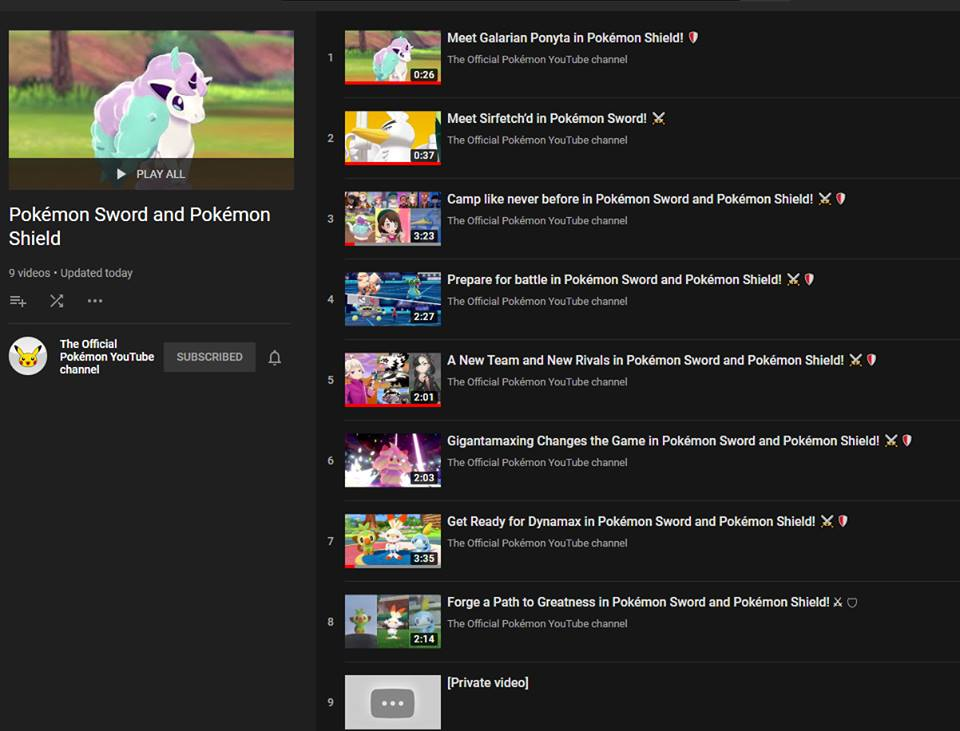Click the [Private video] title text

(x=488, y=683)
